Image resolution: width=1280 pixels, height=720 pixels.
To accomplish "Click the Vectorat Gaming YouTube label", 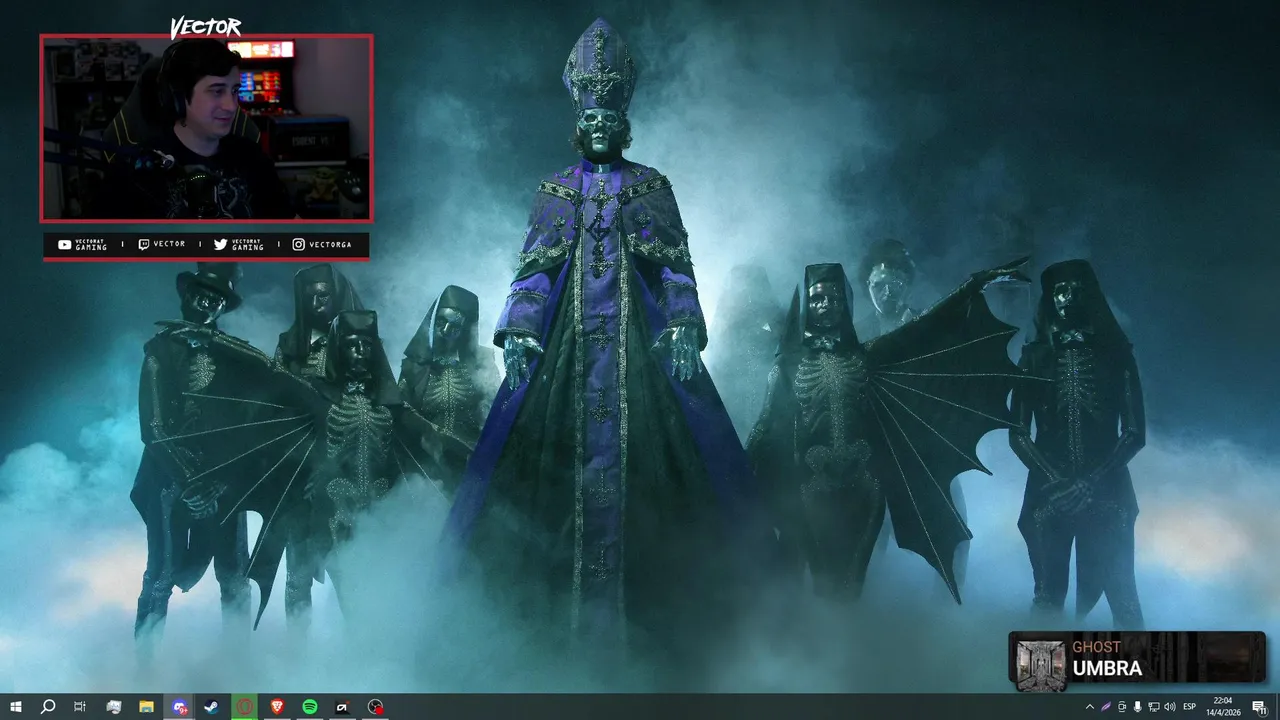I will tap(82, 245).
